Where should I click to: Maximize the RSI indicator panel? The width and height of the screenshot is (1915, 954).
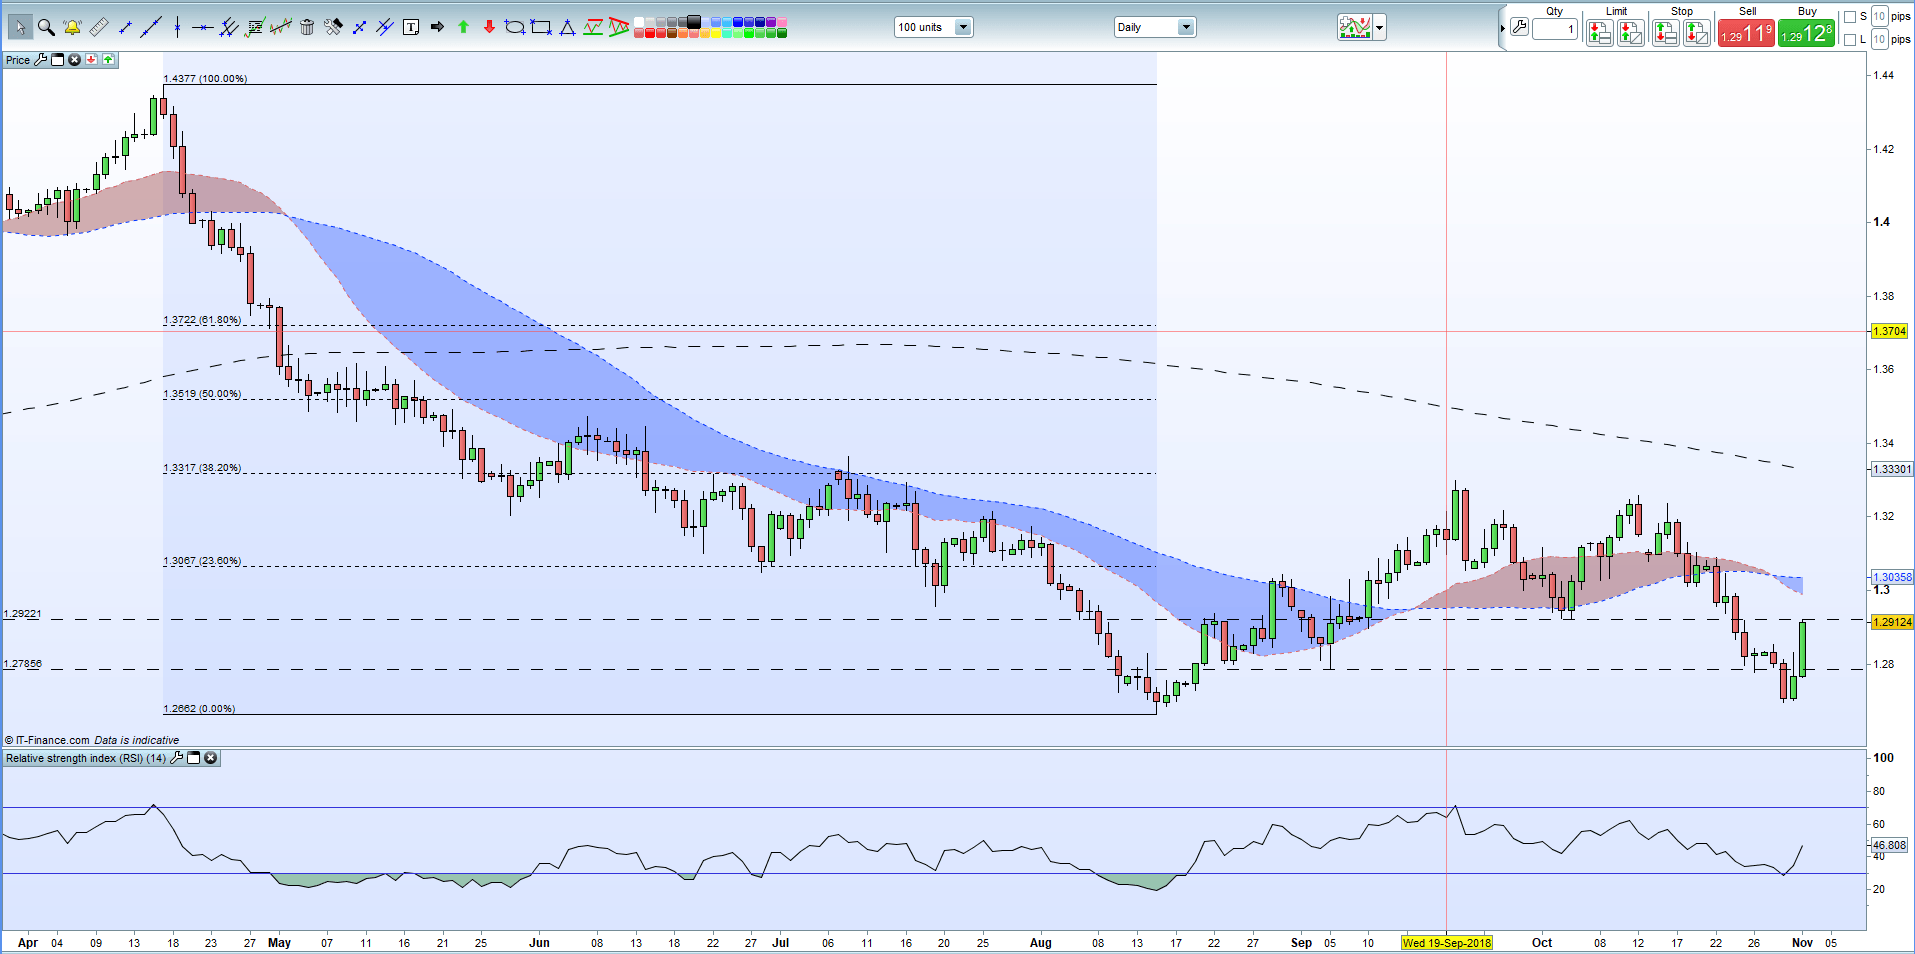pos(194,758)
